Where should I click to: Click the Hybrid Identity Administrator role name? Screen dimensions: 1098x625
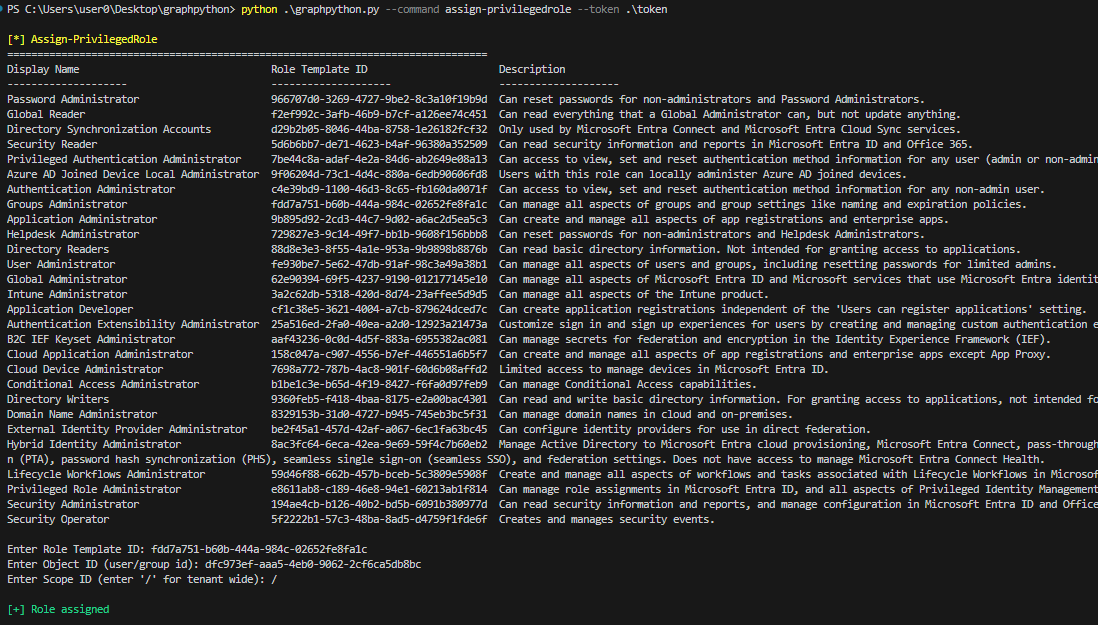[94, 444]
